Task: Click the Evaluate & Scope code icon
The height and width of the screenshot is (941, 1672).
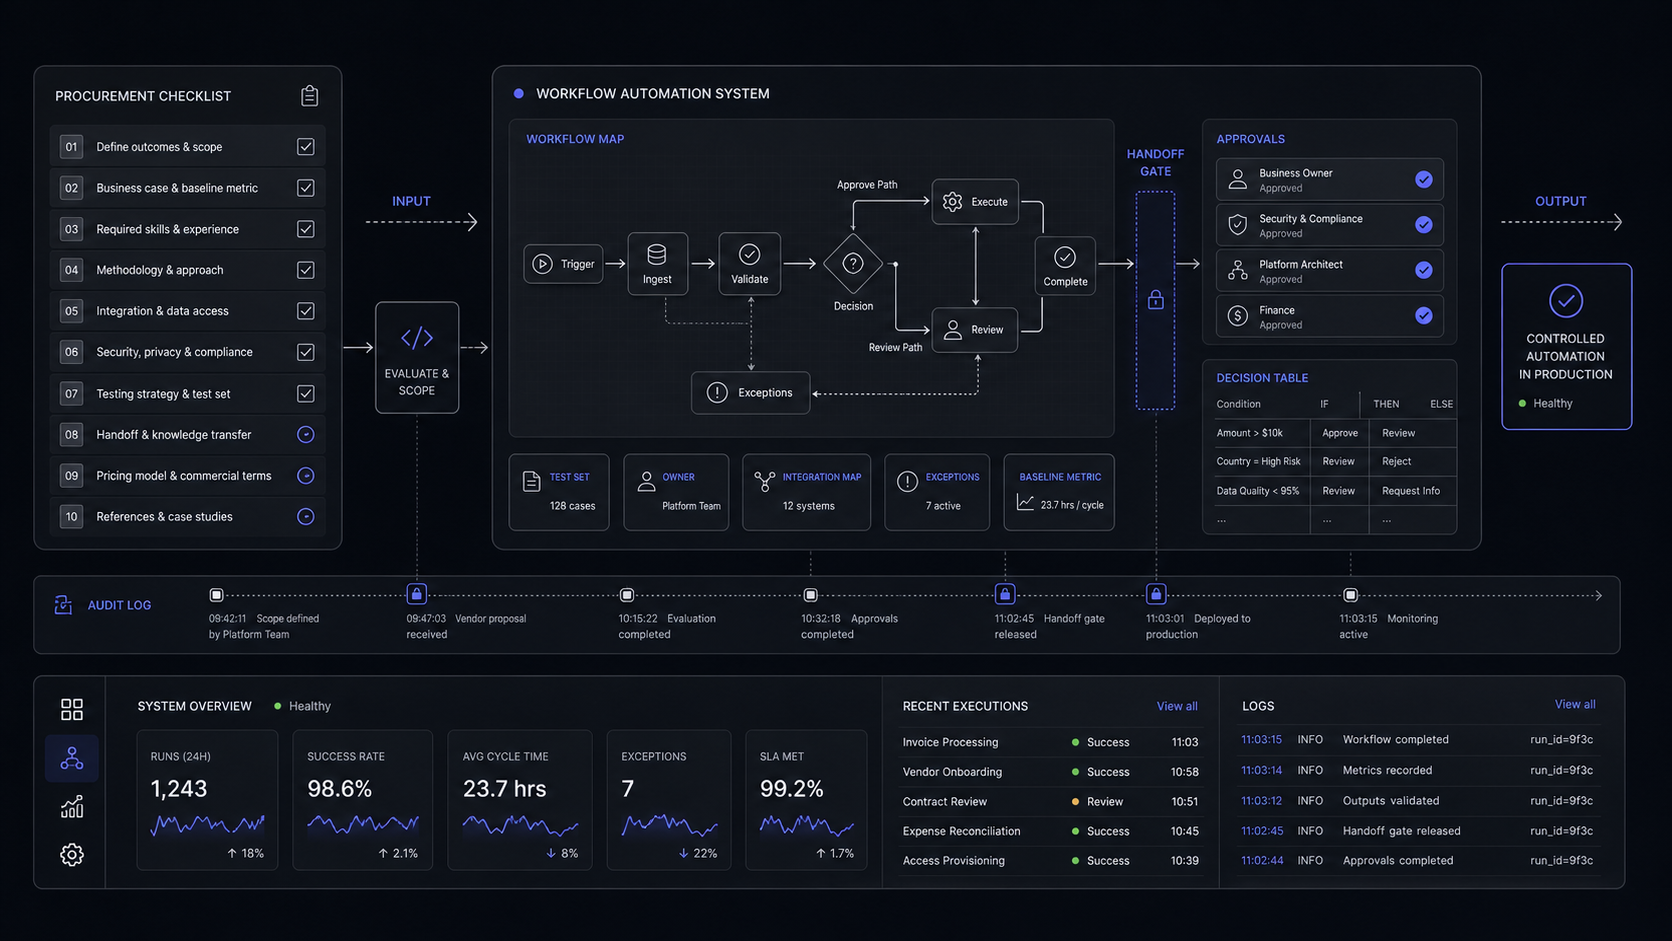Action: (417, 338)
